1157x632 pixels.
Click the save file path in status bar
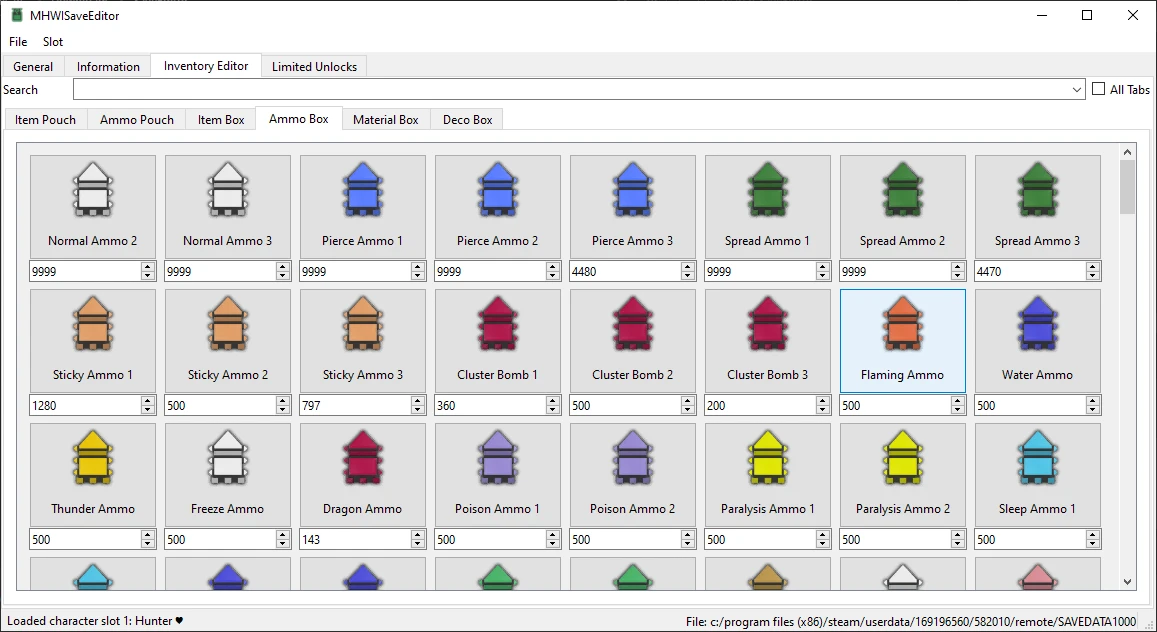[x=911, y=622]
